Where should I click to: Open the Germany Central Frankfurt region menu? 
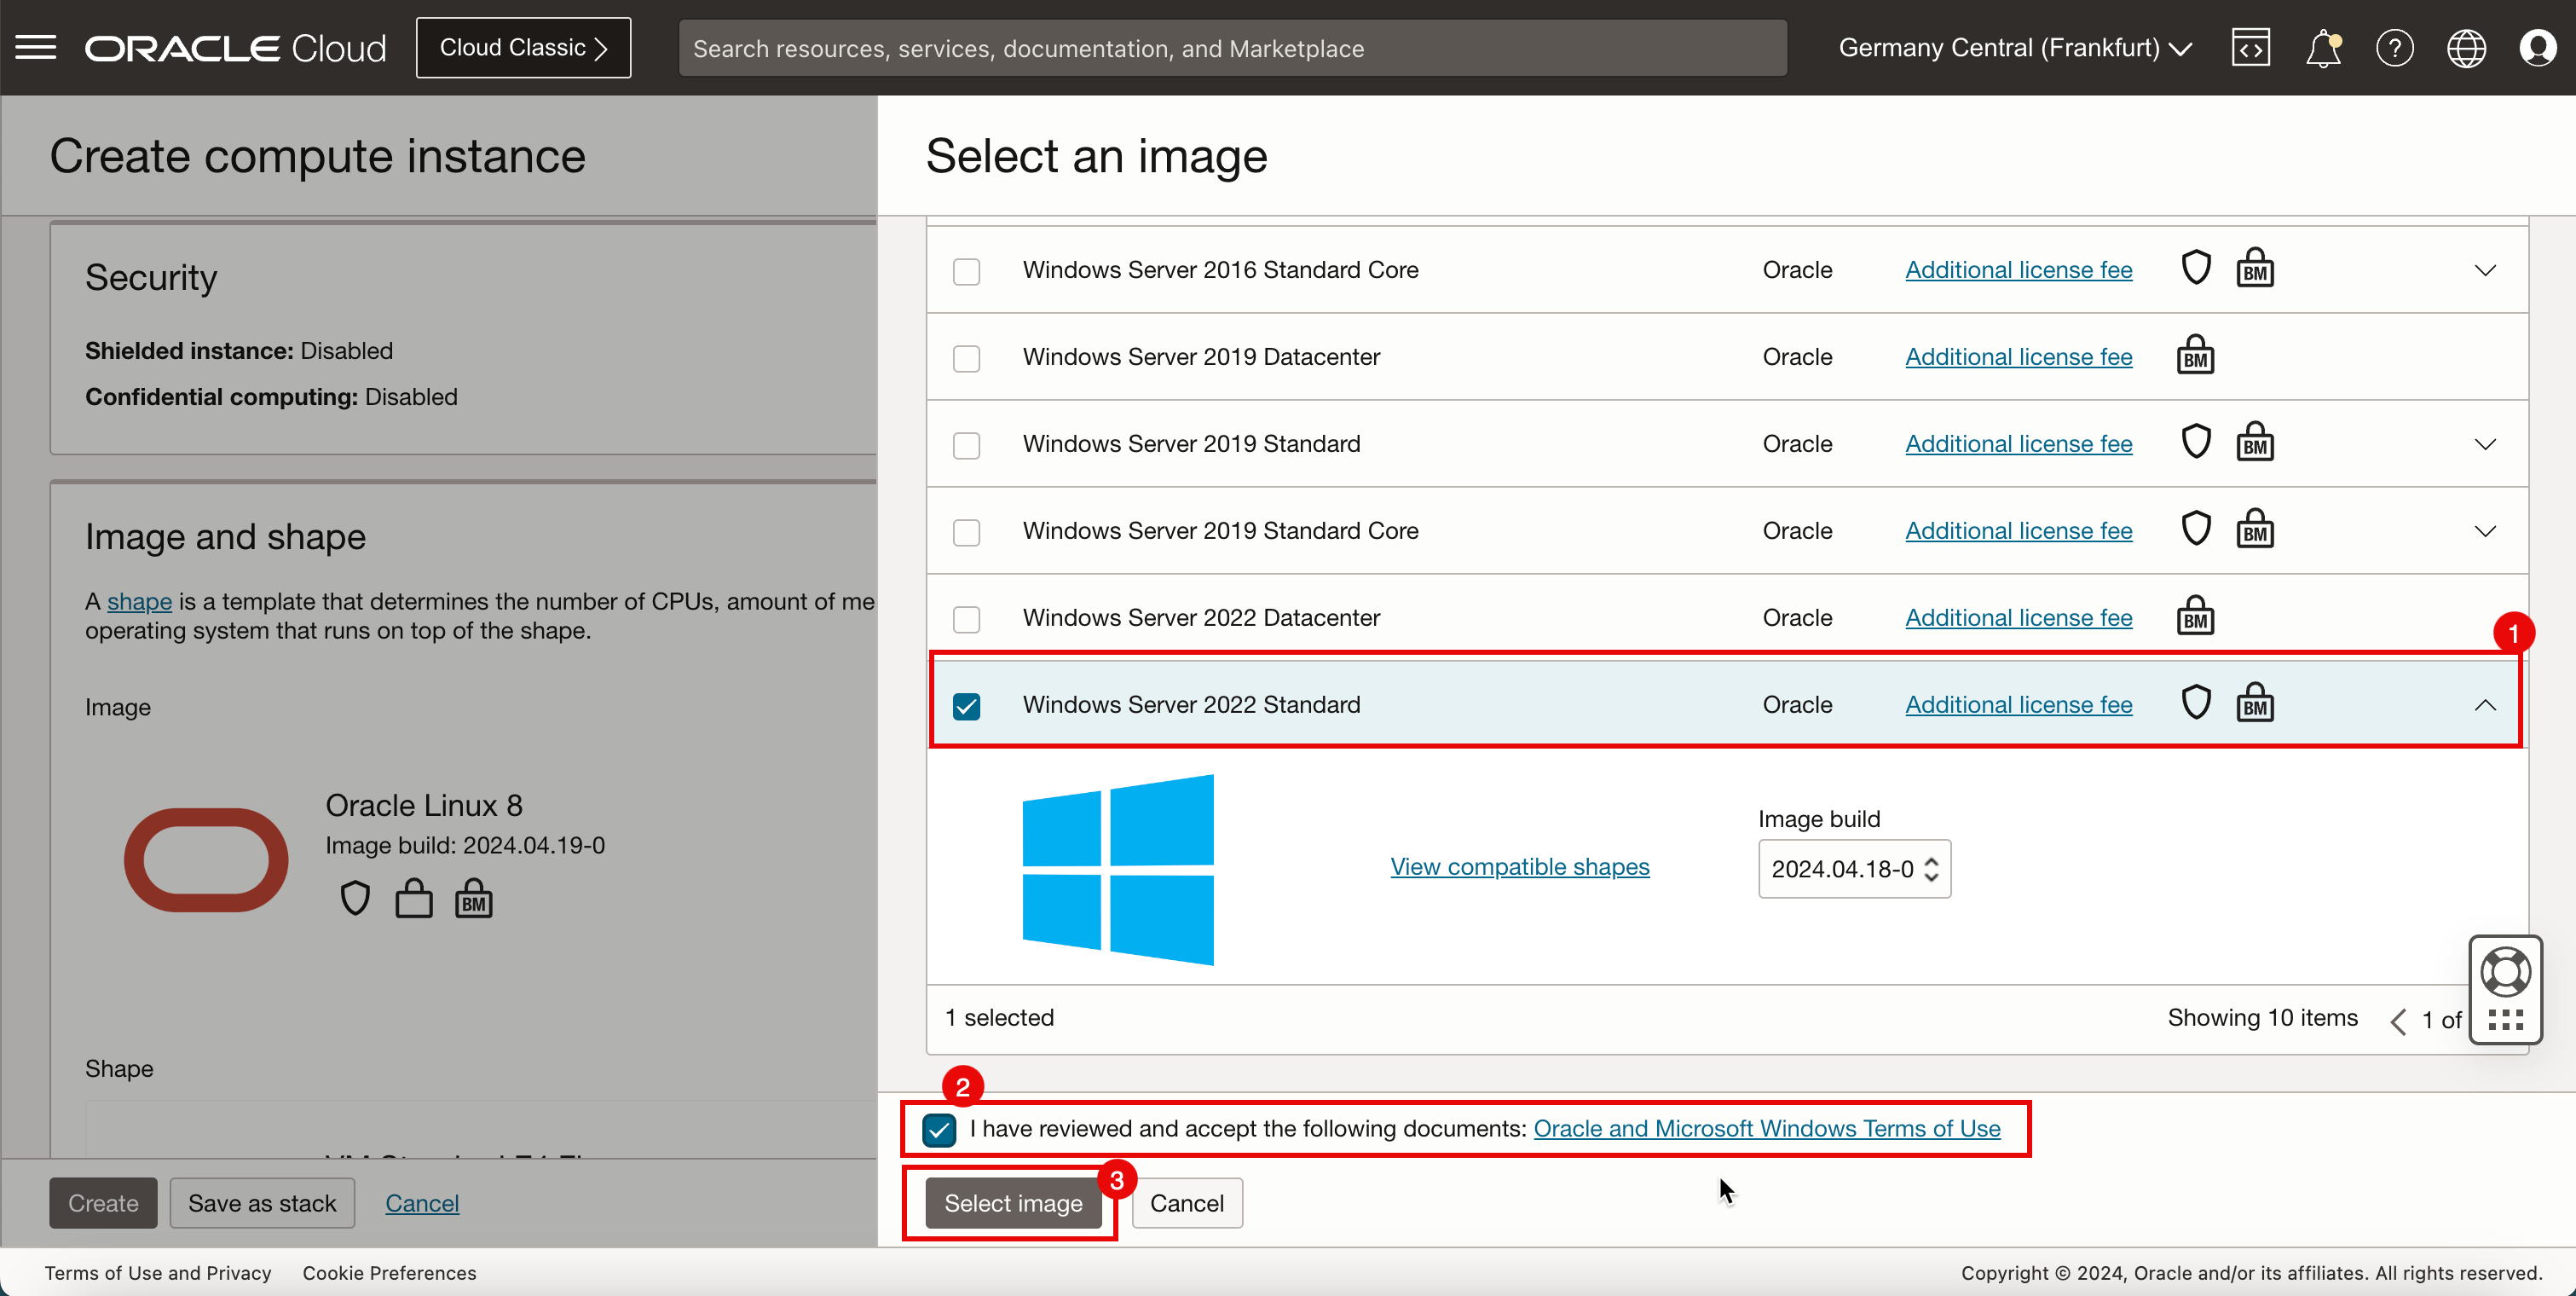pyautogui.click(x=2016, y=48)
